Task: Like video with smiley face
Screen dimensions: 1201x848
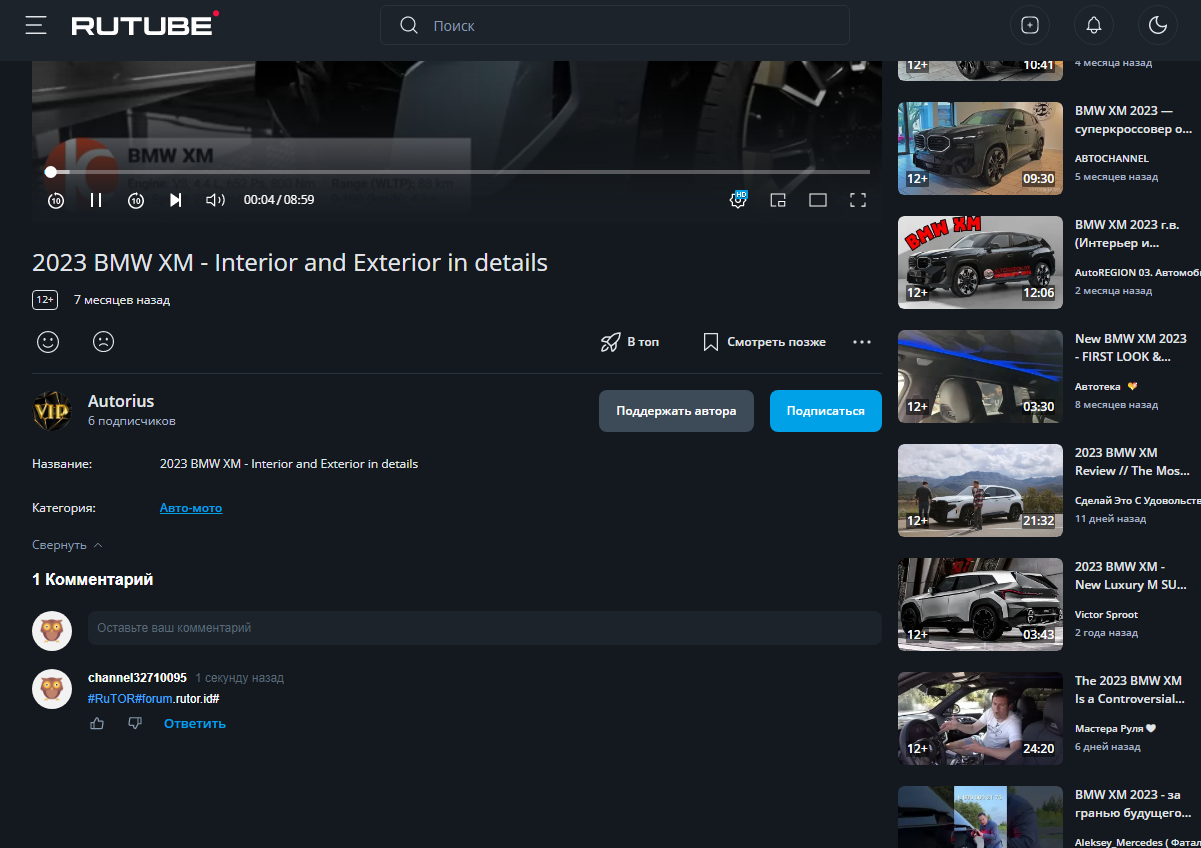Action: point(48,341)
